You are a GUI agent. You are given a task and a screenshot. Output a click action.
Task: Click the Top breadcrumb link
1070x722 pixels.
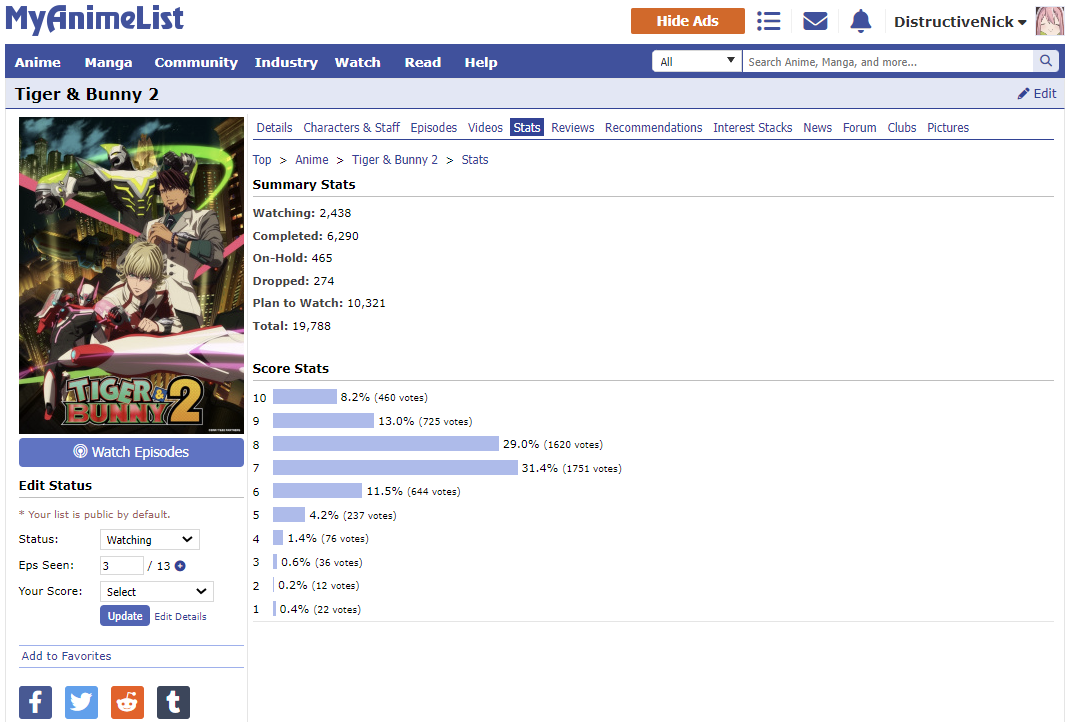(x=262, y=160)
